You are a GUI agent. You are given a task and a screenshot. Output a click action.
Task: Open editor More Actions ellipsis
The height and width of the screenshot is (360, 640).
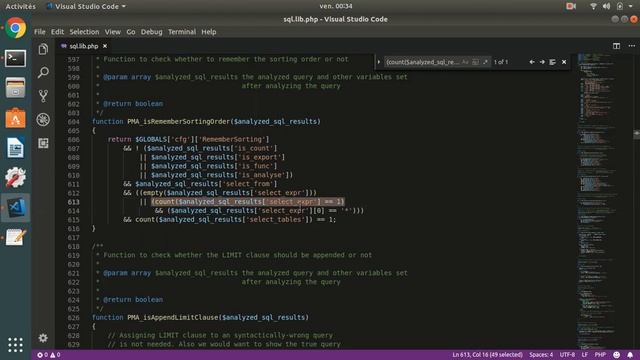click(631, 46)
